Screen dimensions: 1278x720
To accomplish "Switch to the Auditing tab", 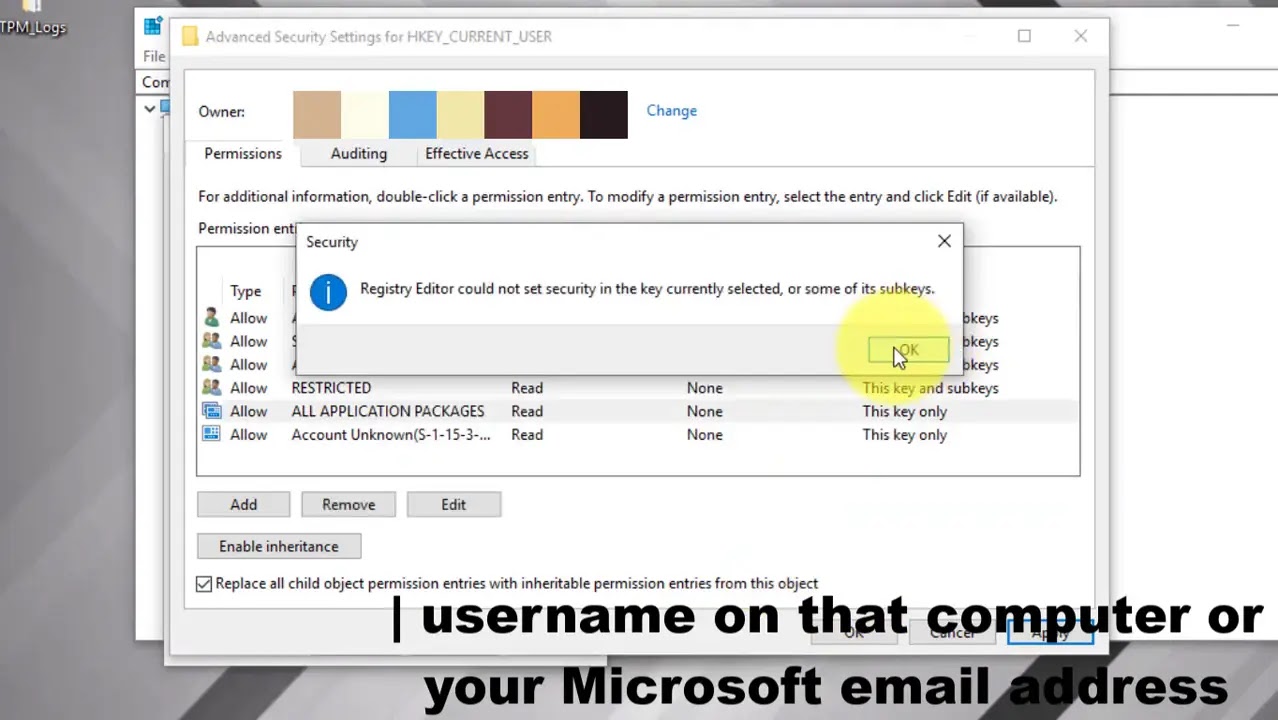I will click(x=358, y=154).
